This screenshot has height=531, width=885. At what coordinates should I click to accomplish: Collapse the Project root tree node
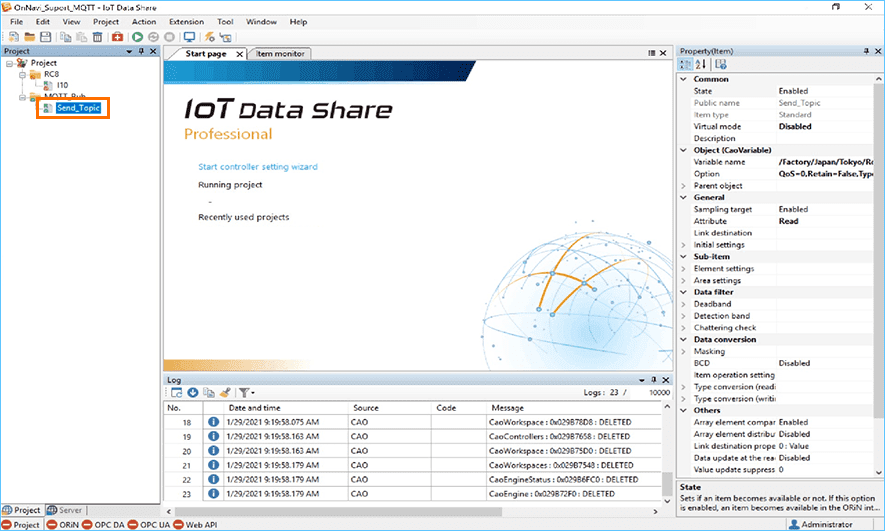(10, 63)
